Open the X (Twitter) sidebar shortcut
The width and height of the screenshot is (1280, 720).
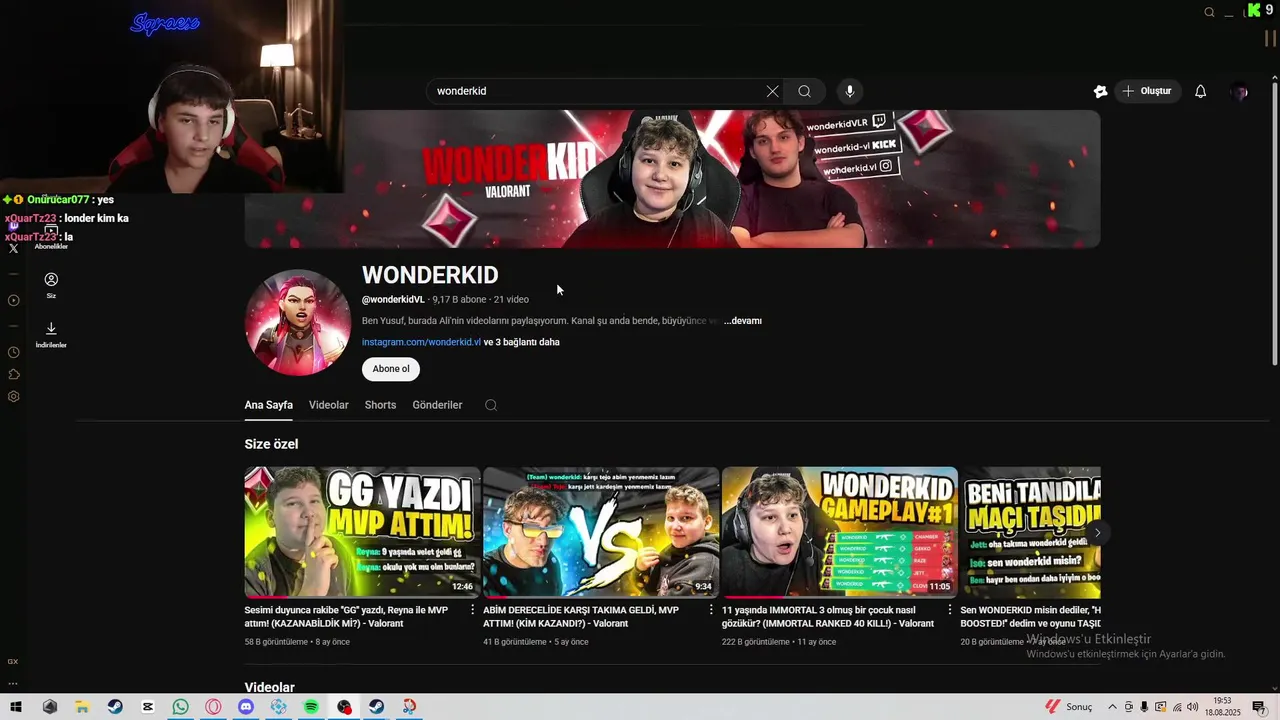13,248
